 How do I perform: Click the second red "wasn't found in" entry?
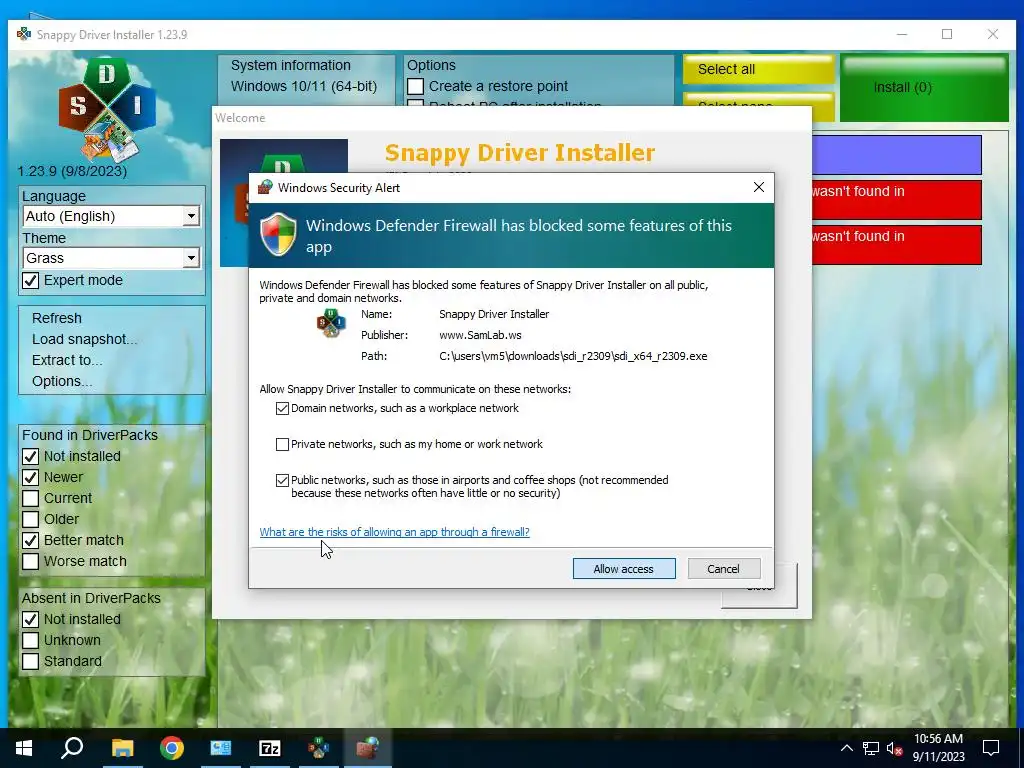897,245
